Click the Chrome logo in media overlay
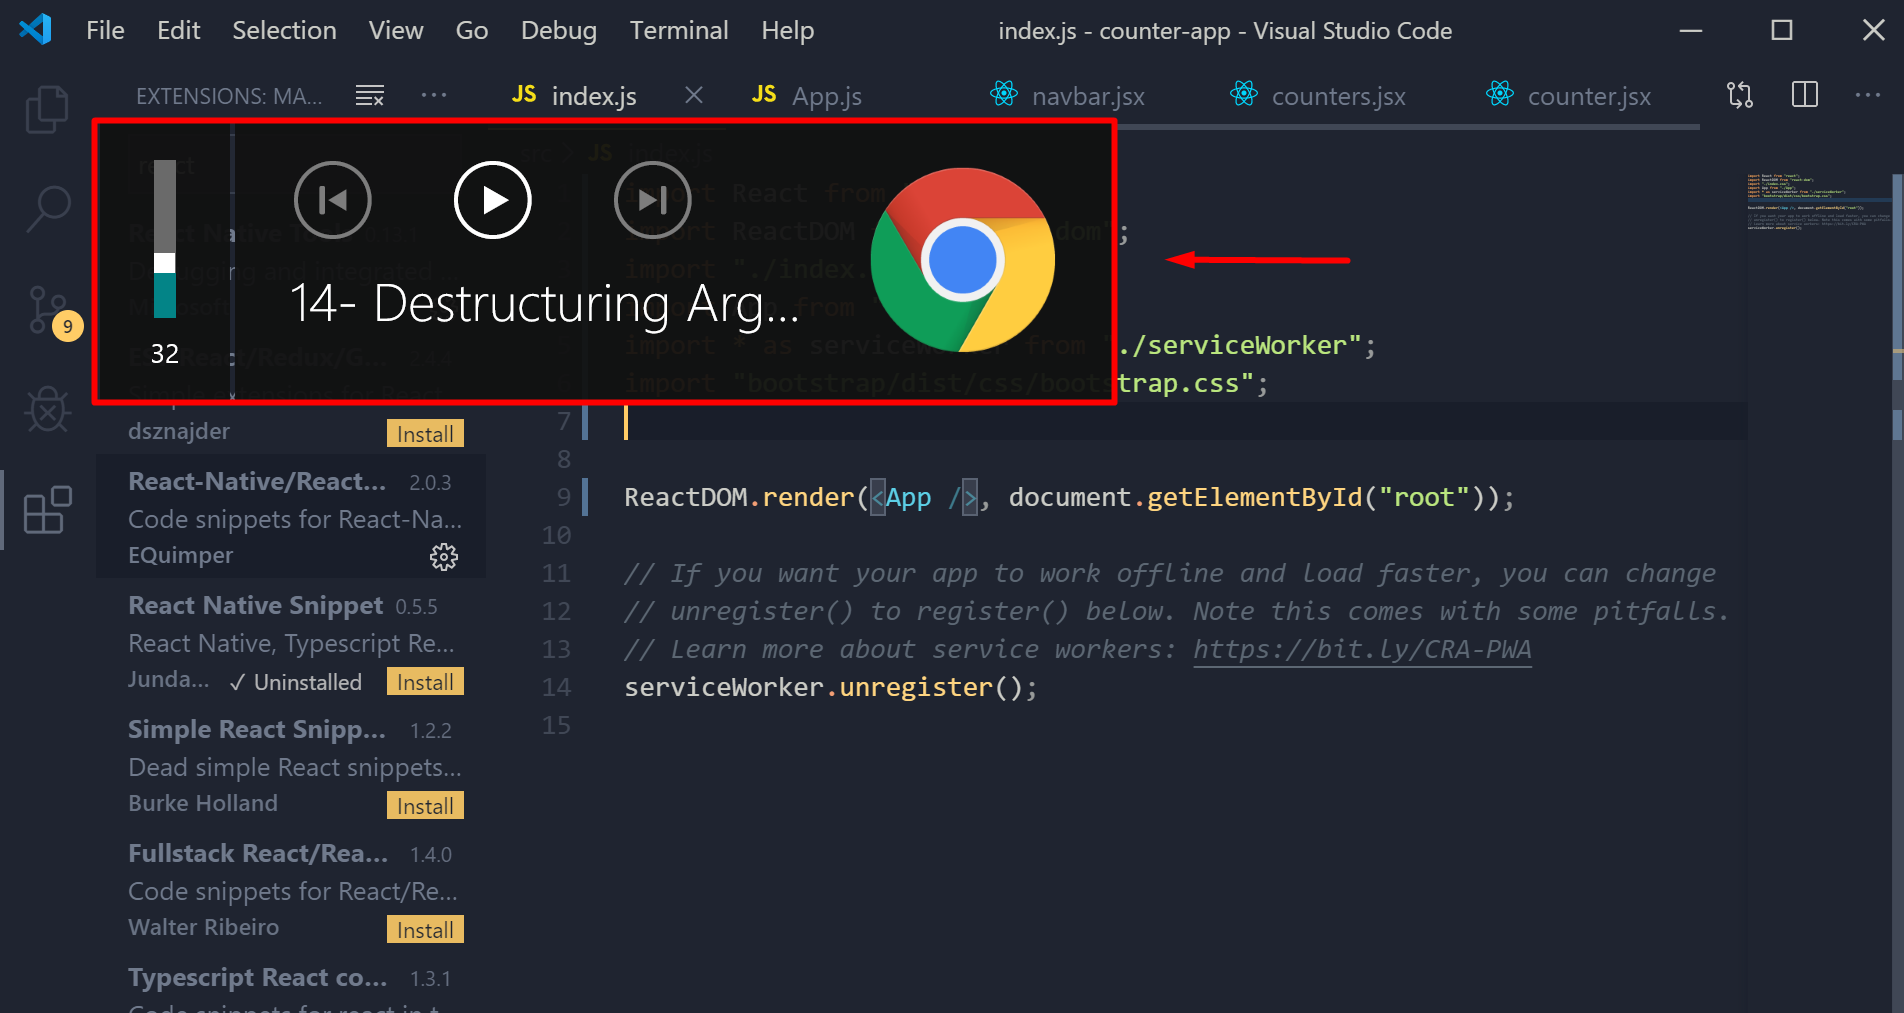The image size is (1904, 1013). 963,260
